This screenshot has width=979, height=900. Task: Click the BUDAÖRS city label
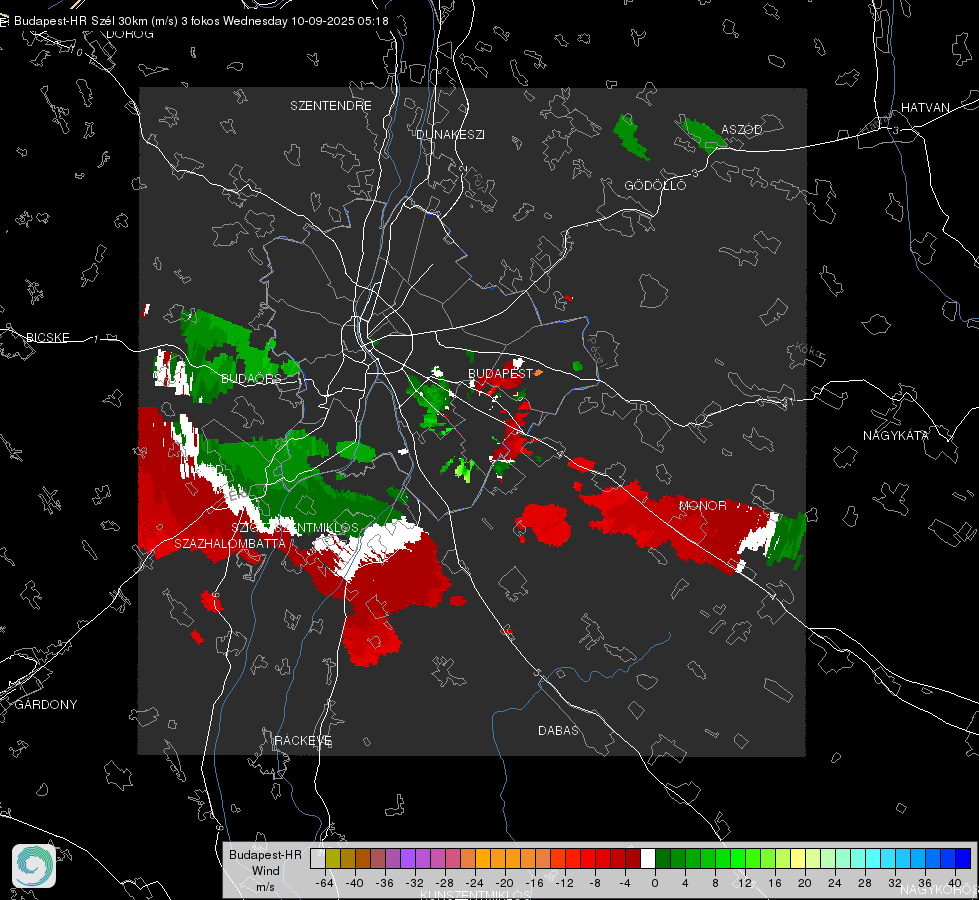click(251, 378)
